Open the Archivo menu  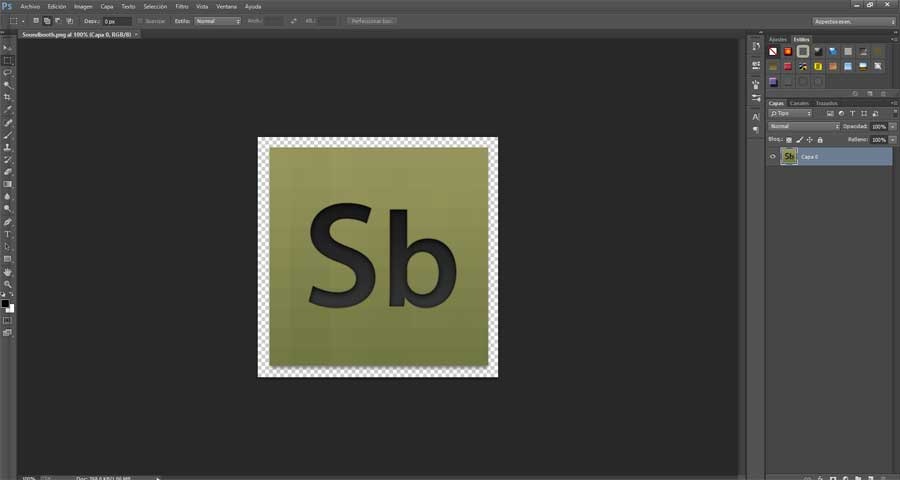30,6
